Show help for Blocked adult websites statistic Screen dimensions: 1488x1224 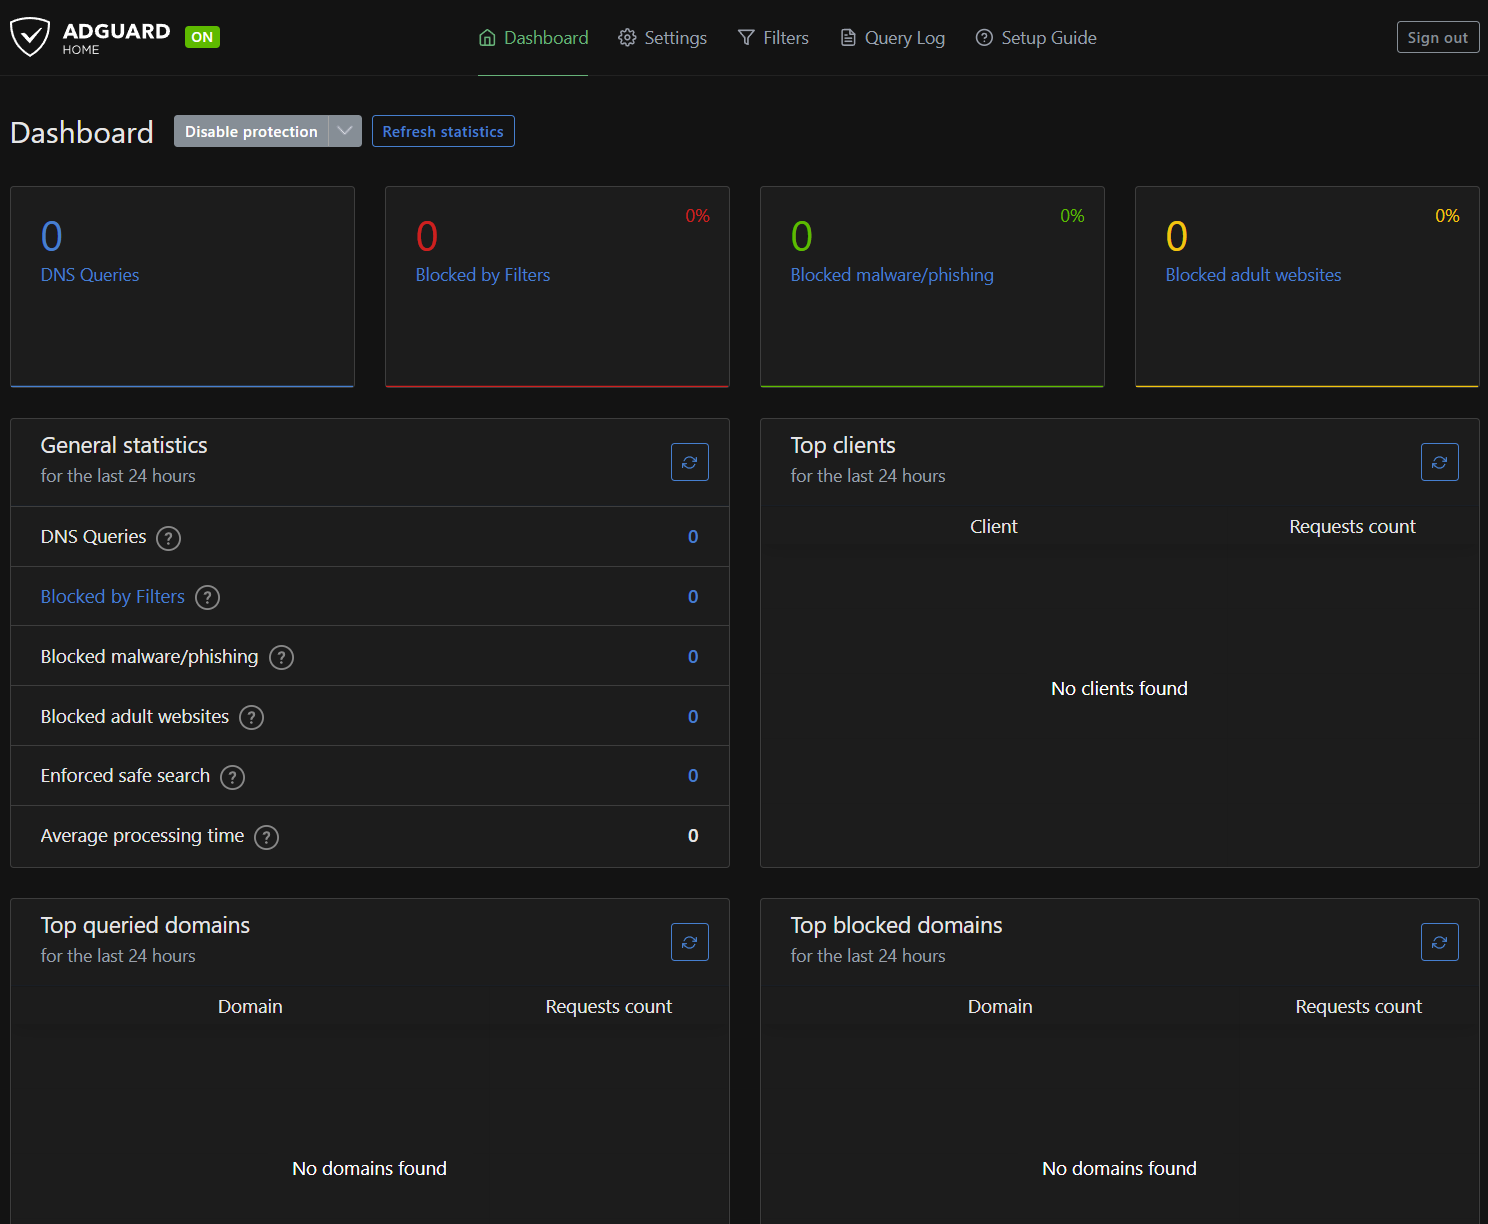(x=251, y=718)
